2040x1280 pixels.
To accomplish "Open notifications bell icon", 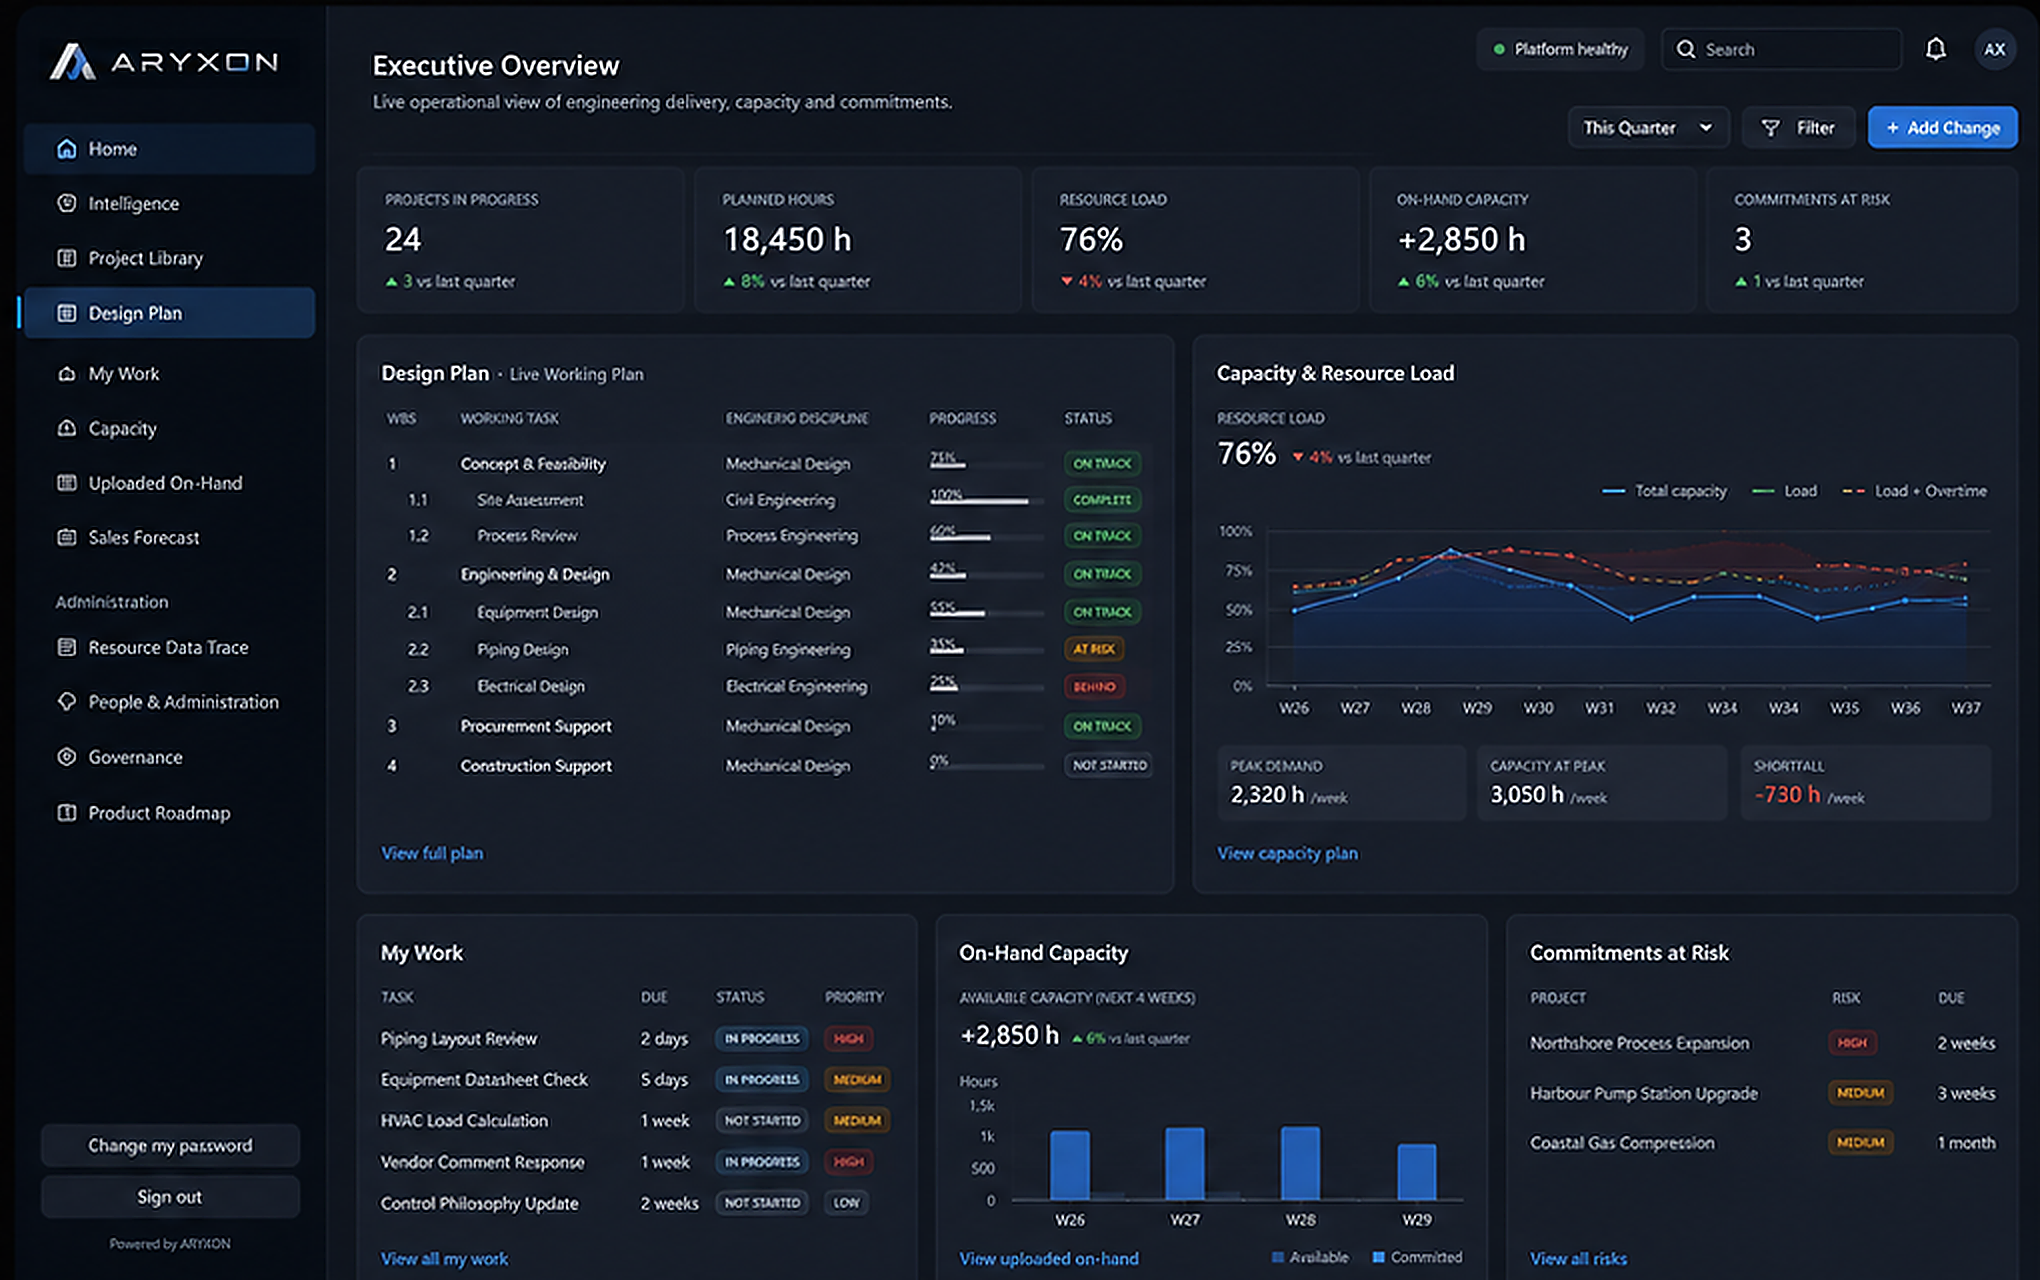I will [x=1936, y=49].
